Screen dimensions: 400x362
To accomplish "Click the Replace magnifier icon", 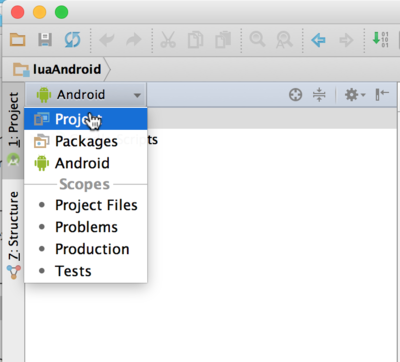I will [x=284, y=40].
